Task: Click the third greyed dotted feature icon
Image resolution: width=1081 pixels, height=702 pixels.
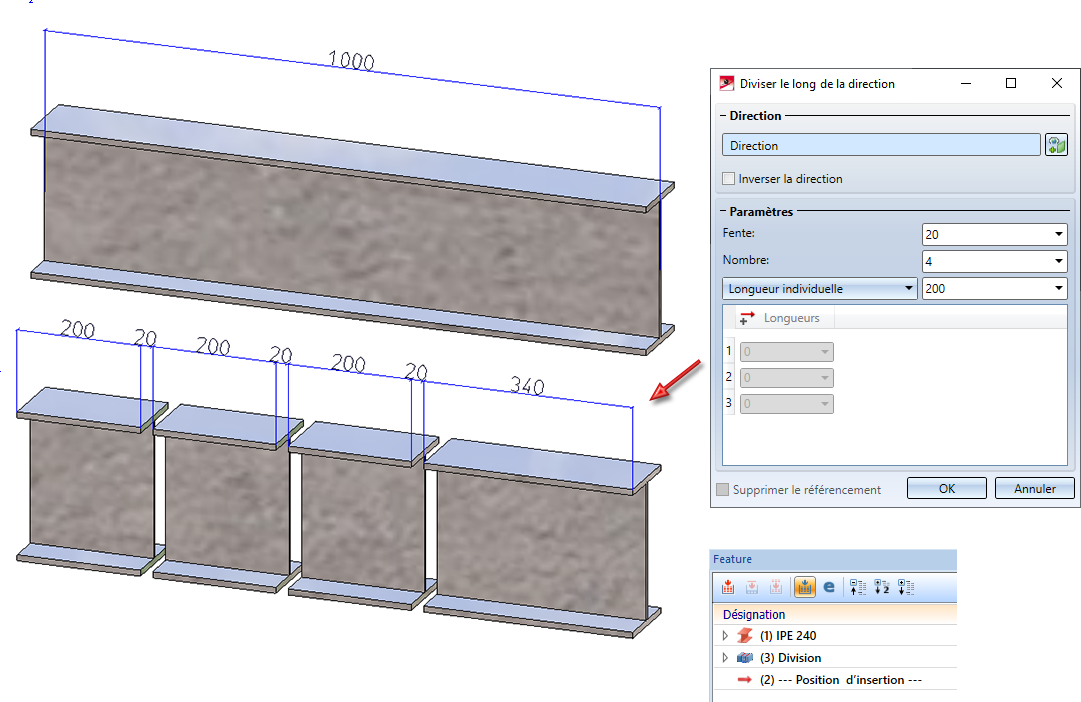Action: [776, 587]
